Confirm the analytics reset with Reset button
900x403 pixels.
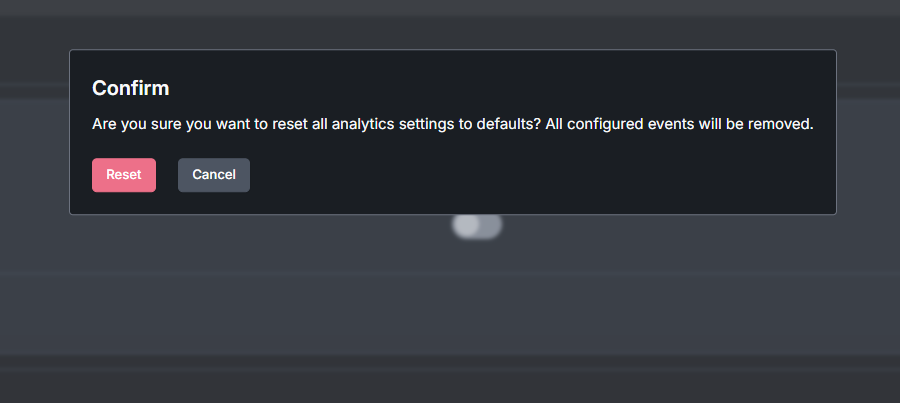point(124,175)
